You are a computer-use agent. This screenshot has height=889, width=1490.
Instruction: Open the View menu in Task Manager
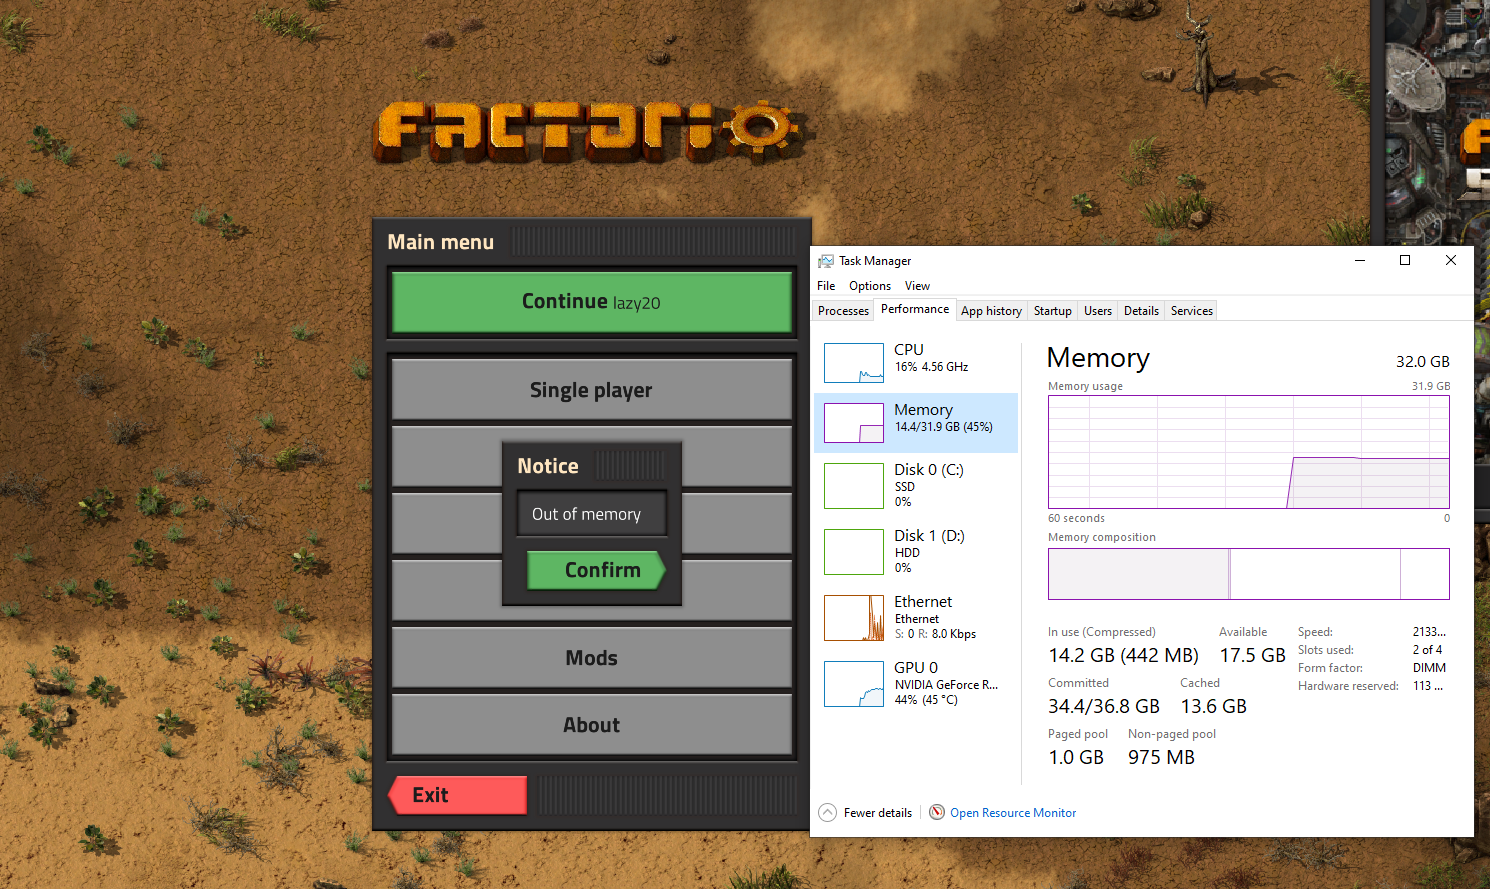tap(917, 286)
